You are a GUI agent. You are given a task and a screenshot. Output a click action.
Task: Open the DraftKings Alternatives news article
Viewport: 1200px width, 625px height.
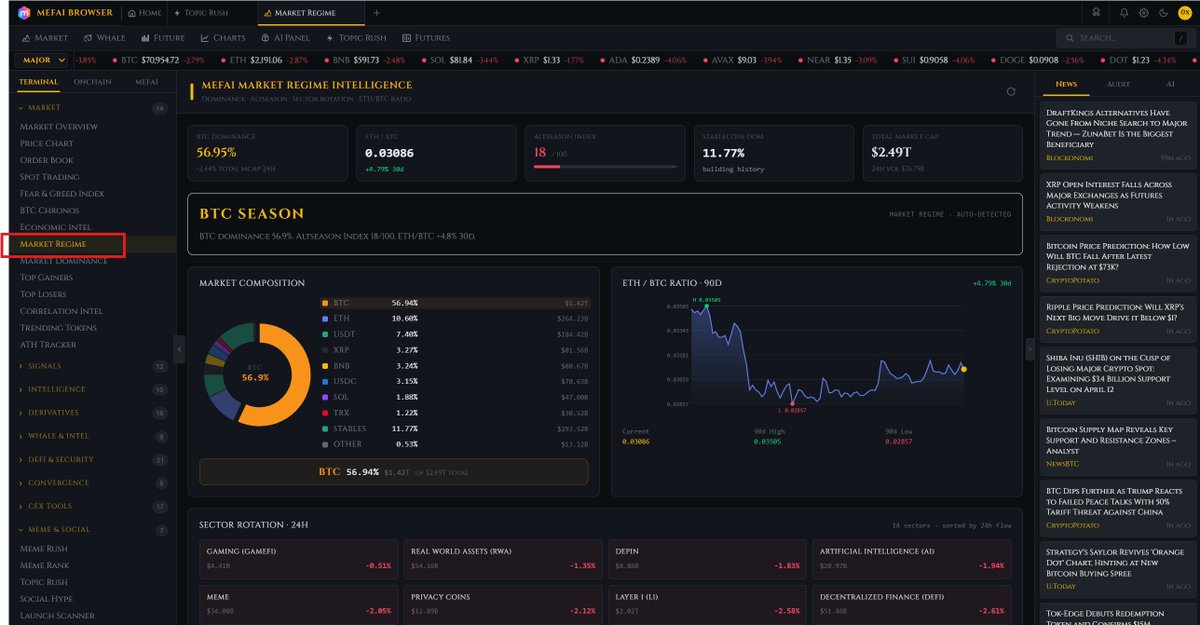pyautogui.click(x=1118, y=135)
